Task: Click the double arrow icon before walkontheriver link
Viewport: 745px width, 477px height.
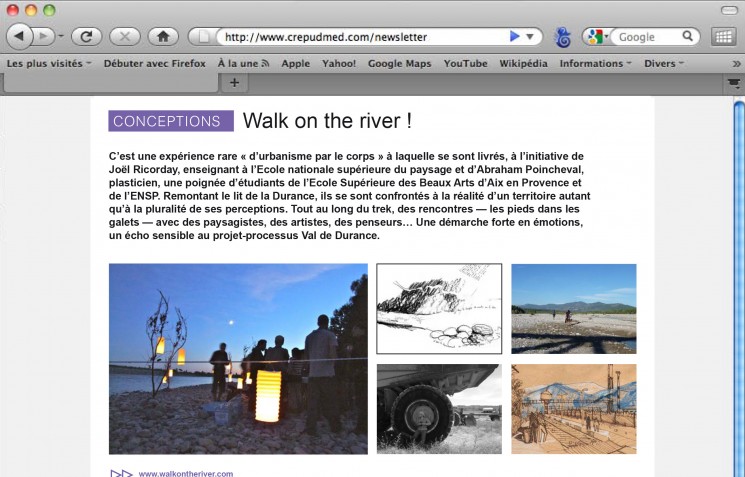Action: click(121, 473)
